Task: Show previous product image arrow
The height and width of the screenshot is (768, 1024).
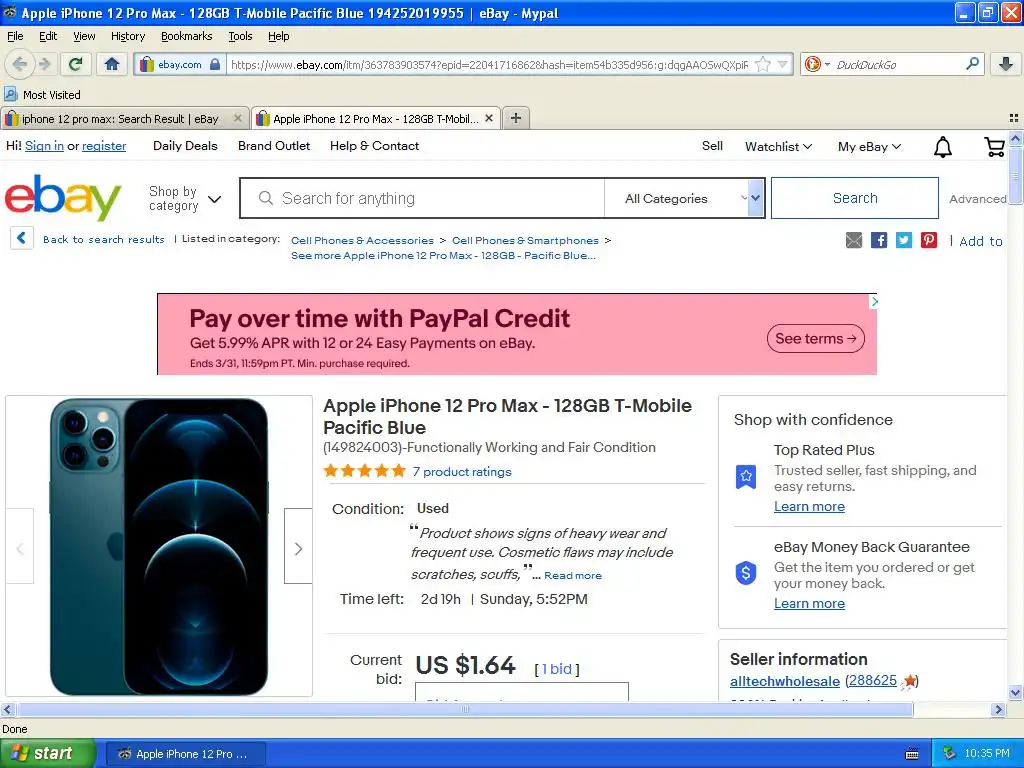Action: pos(20,549)
